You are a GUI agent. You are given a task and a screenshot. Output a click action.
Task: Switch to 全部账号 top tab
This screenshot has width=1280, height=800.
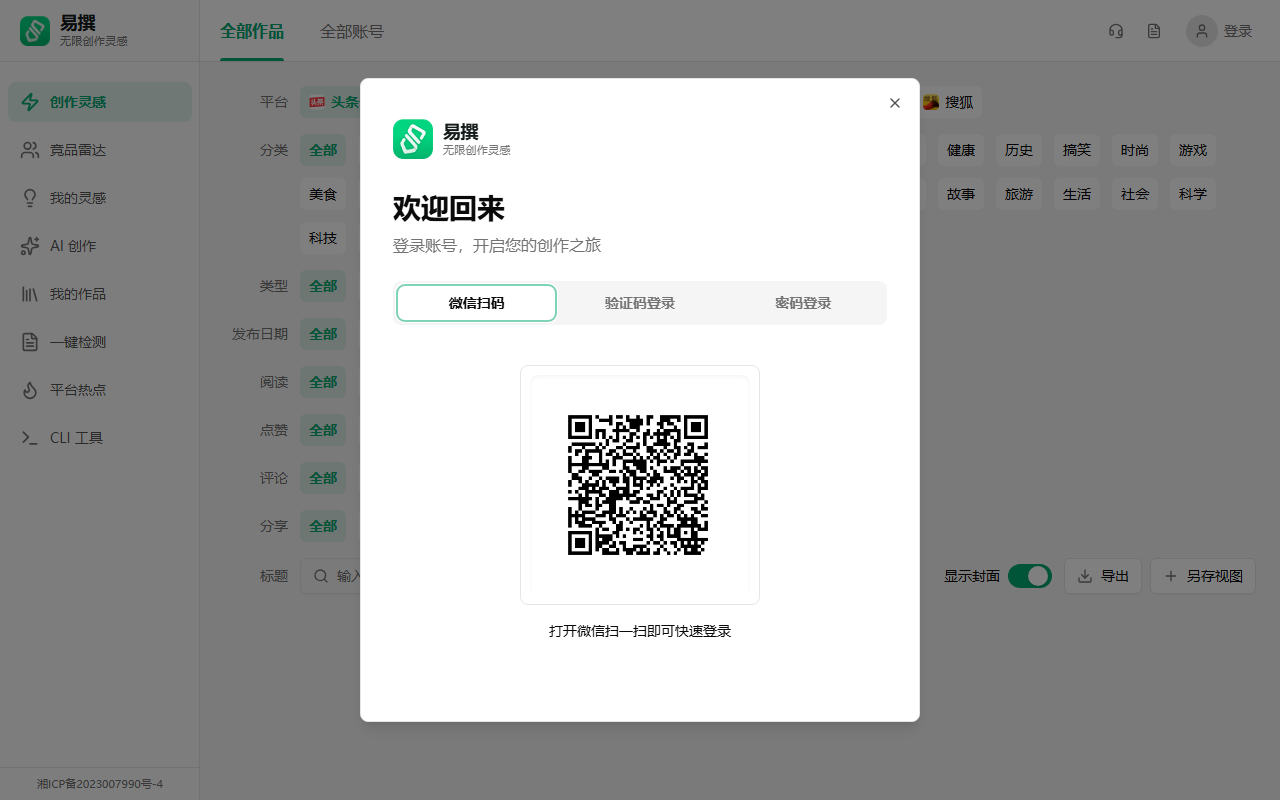[x=352, y=31]
